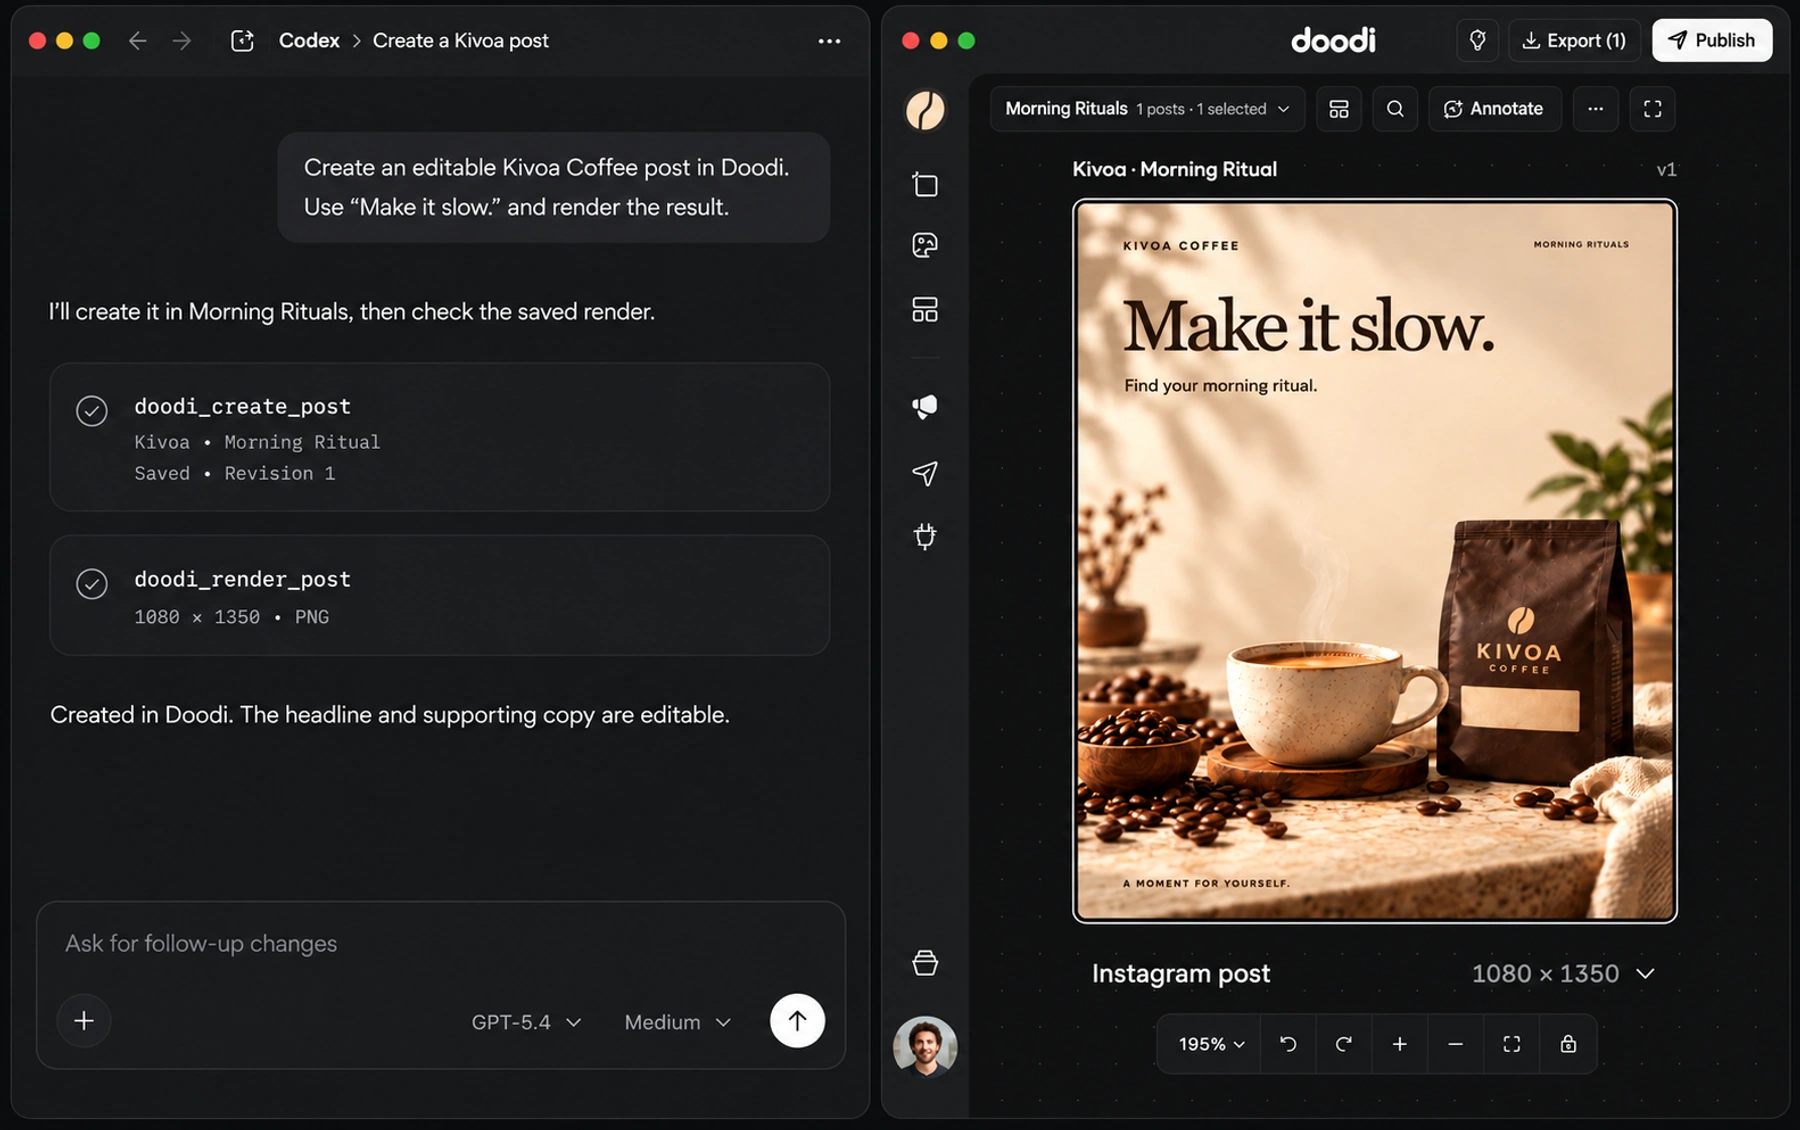
Task: Open the Codex share/export icon next to breadcrumb
Action: pos(242,41)
